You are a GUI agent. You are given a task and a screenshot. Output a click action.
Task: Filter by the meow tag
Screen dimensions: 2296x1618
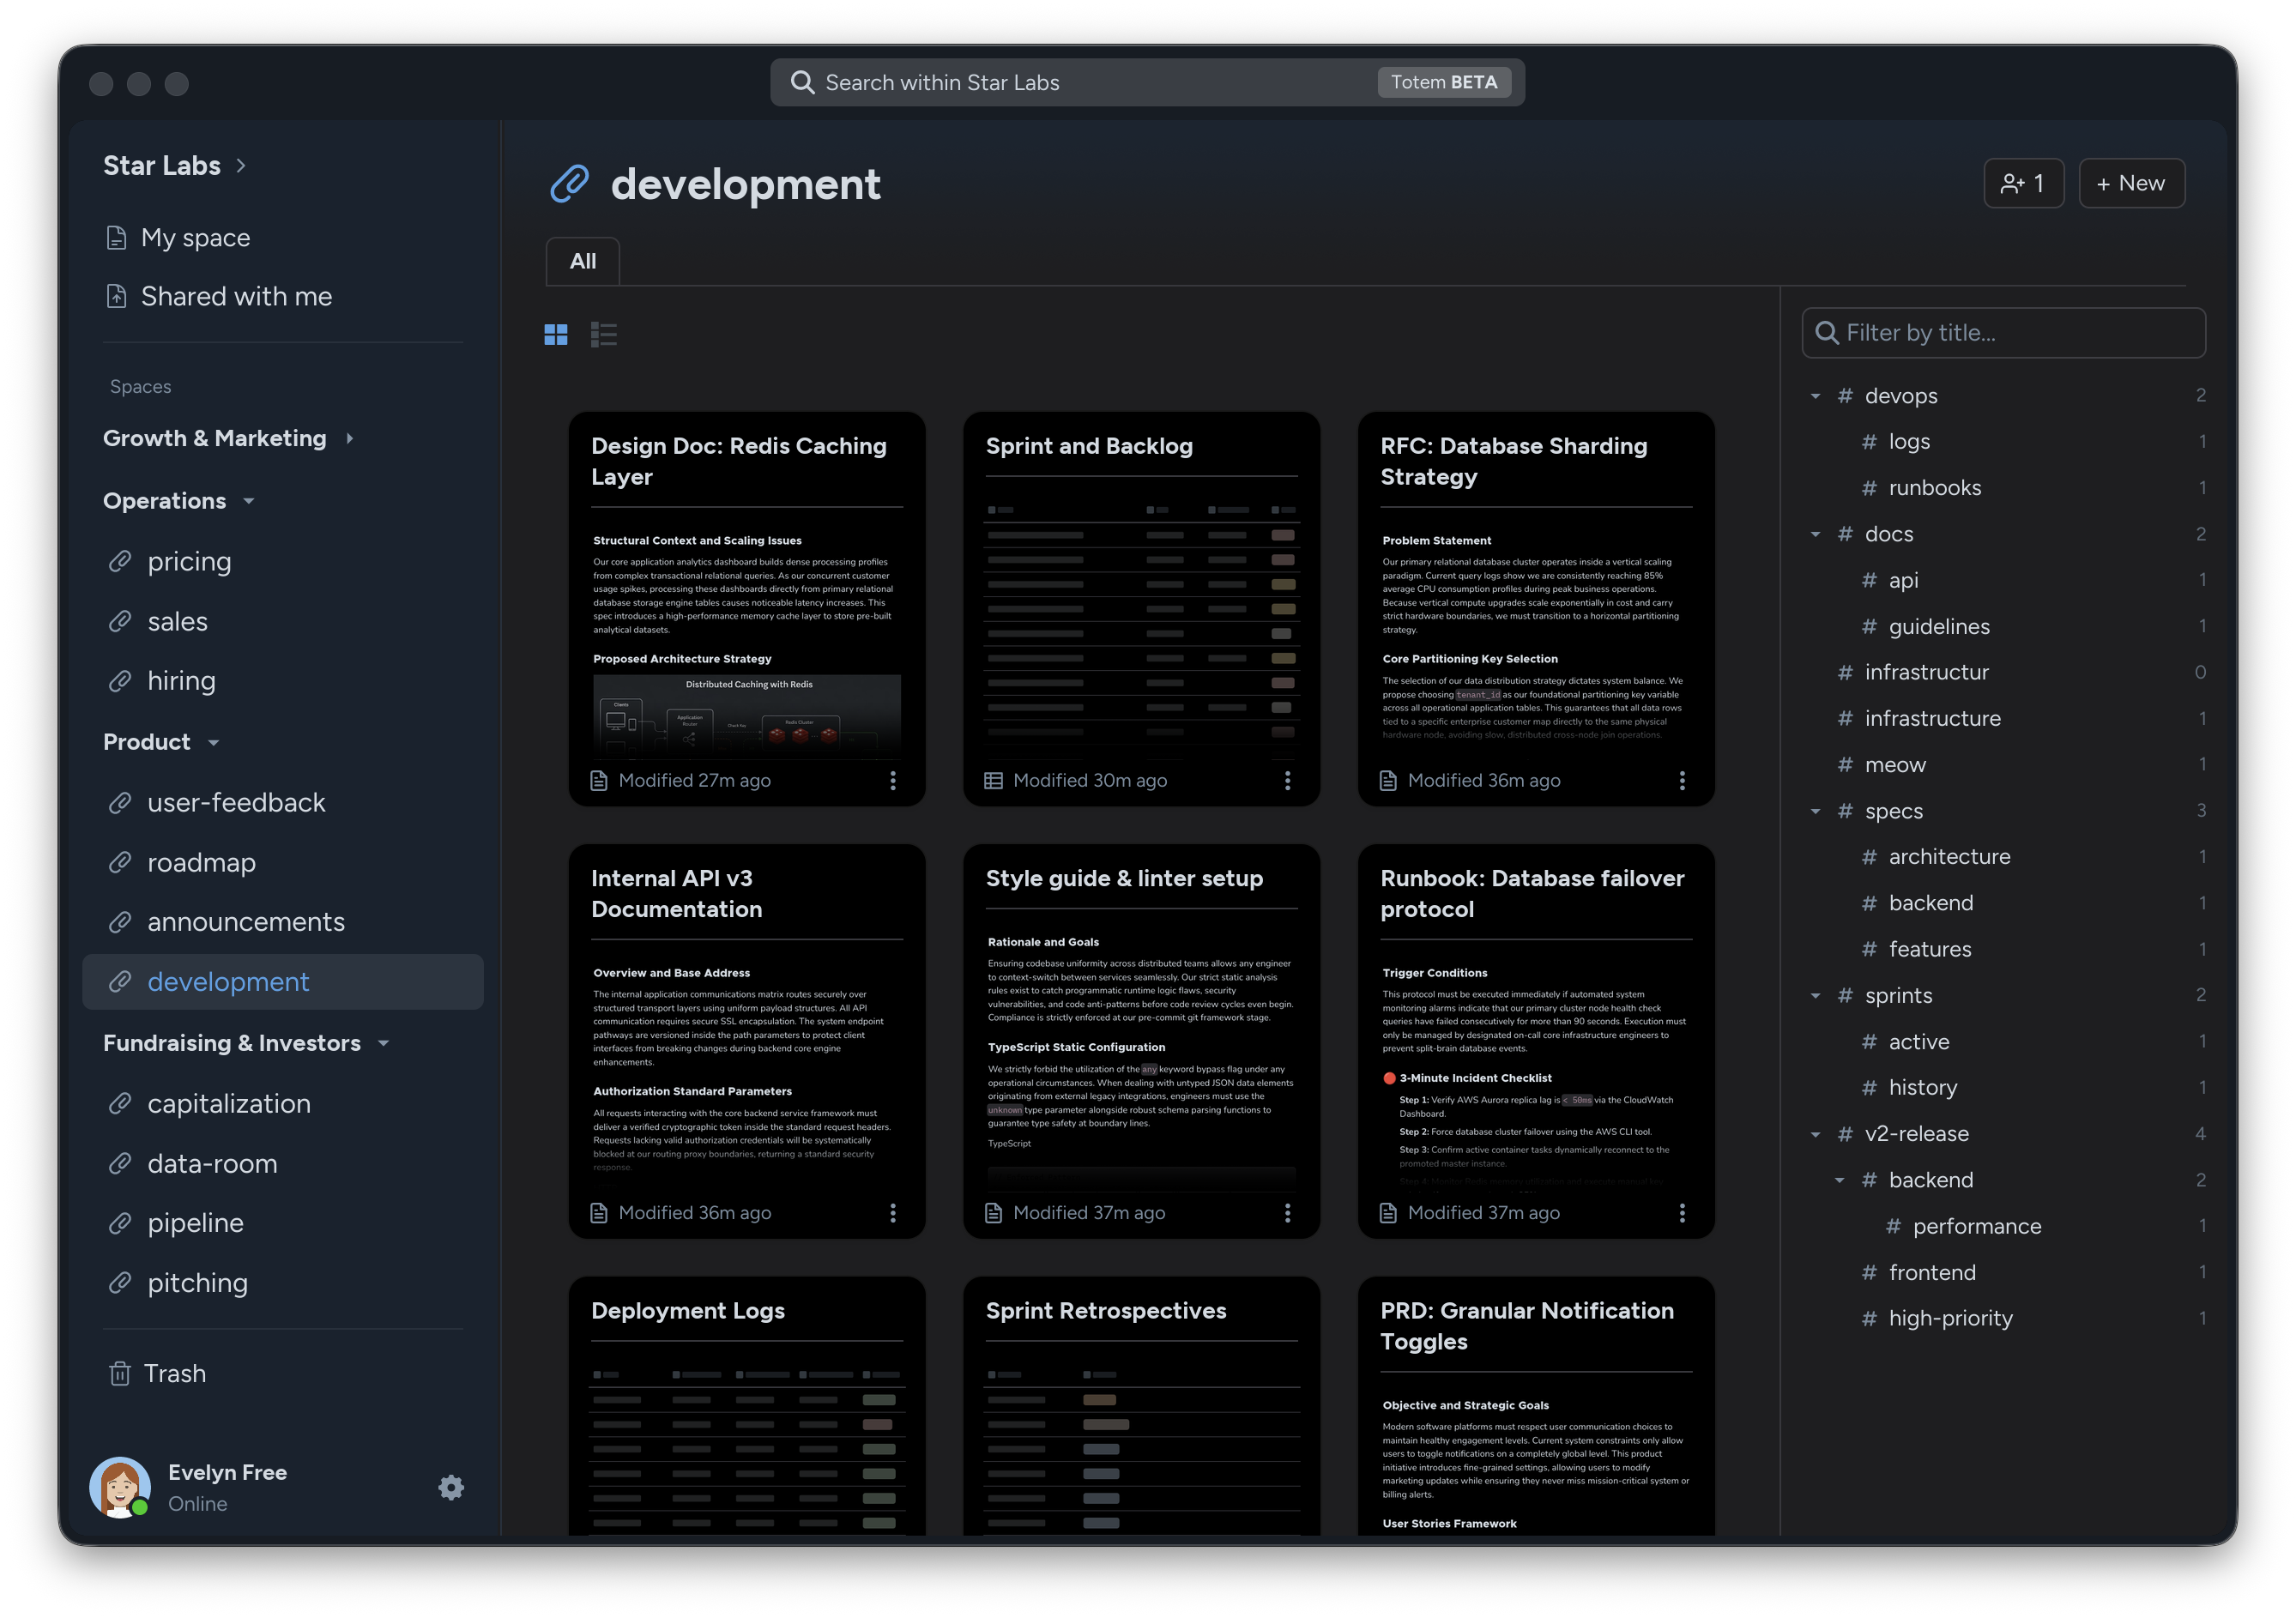pyautogui.click(x=1895, y=765)
